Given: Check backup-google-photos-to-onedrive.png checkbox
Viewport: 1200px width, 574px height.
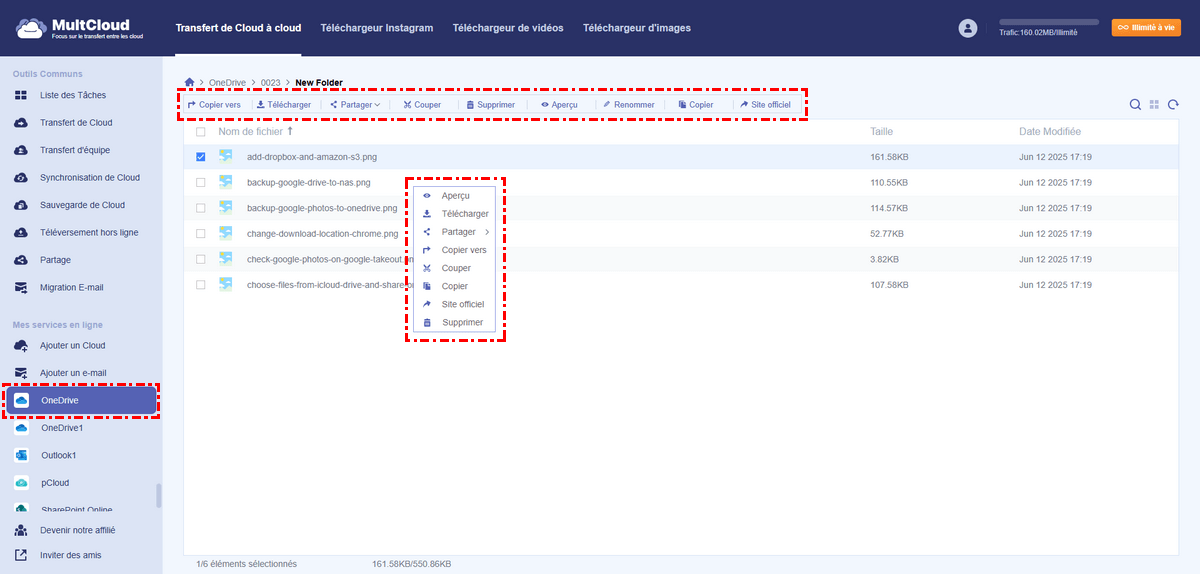Looking at the screenshot, I should point(201,208).
